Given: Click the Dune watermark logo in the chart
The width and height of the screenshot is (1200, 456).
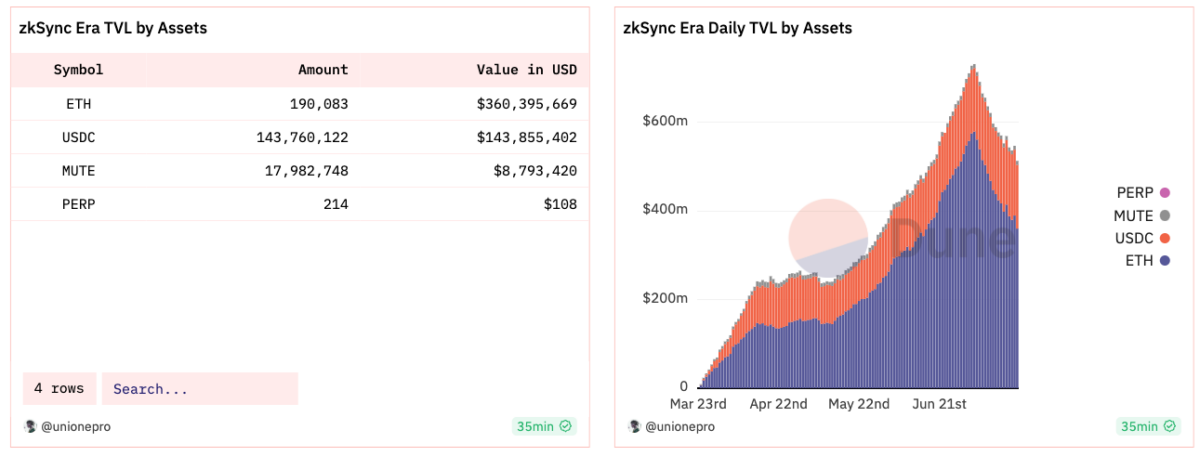Looking at the screenshot, I should (x=828, y=238).
